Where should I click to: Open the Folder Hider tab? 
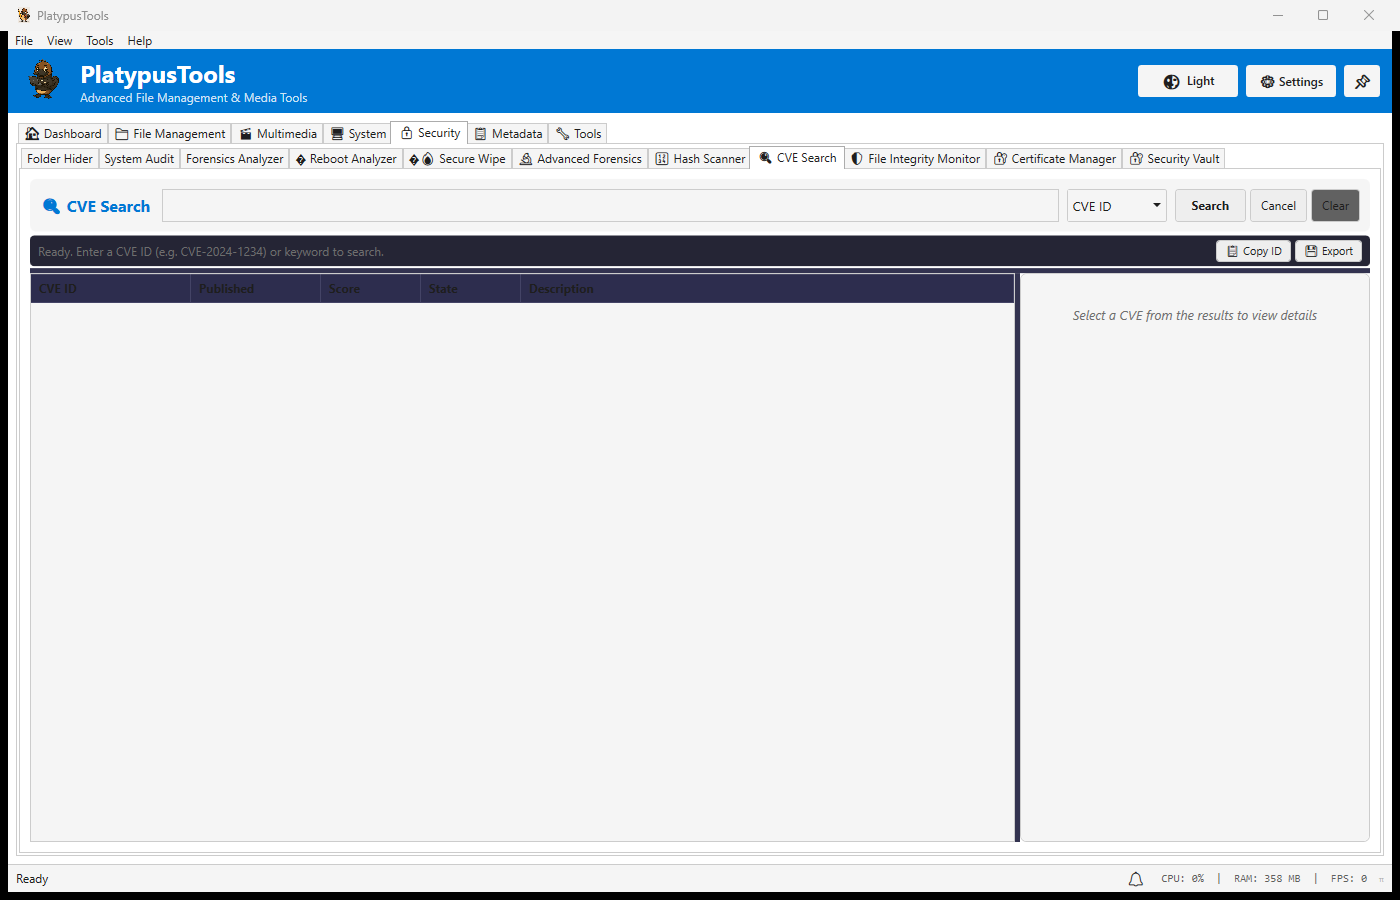pyautogui.click(x=58, y=158)
